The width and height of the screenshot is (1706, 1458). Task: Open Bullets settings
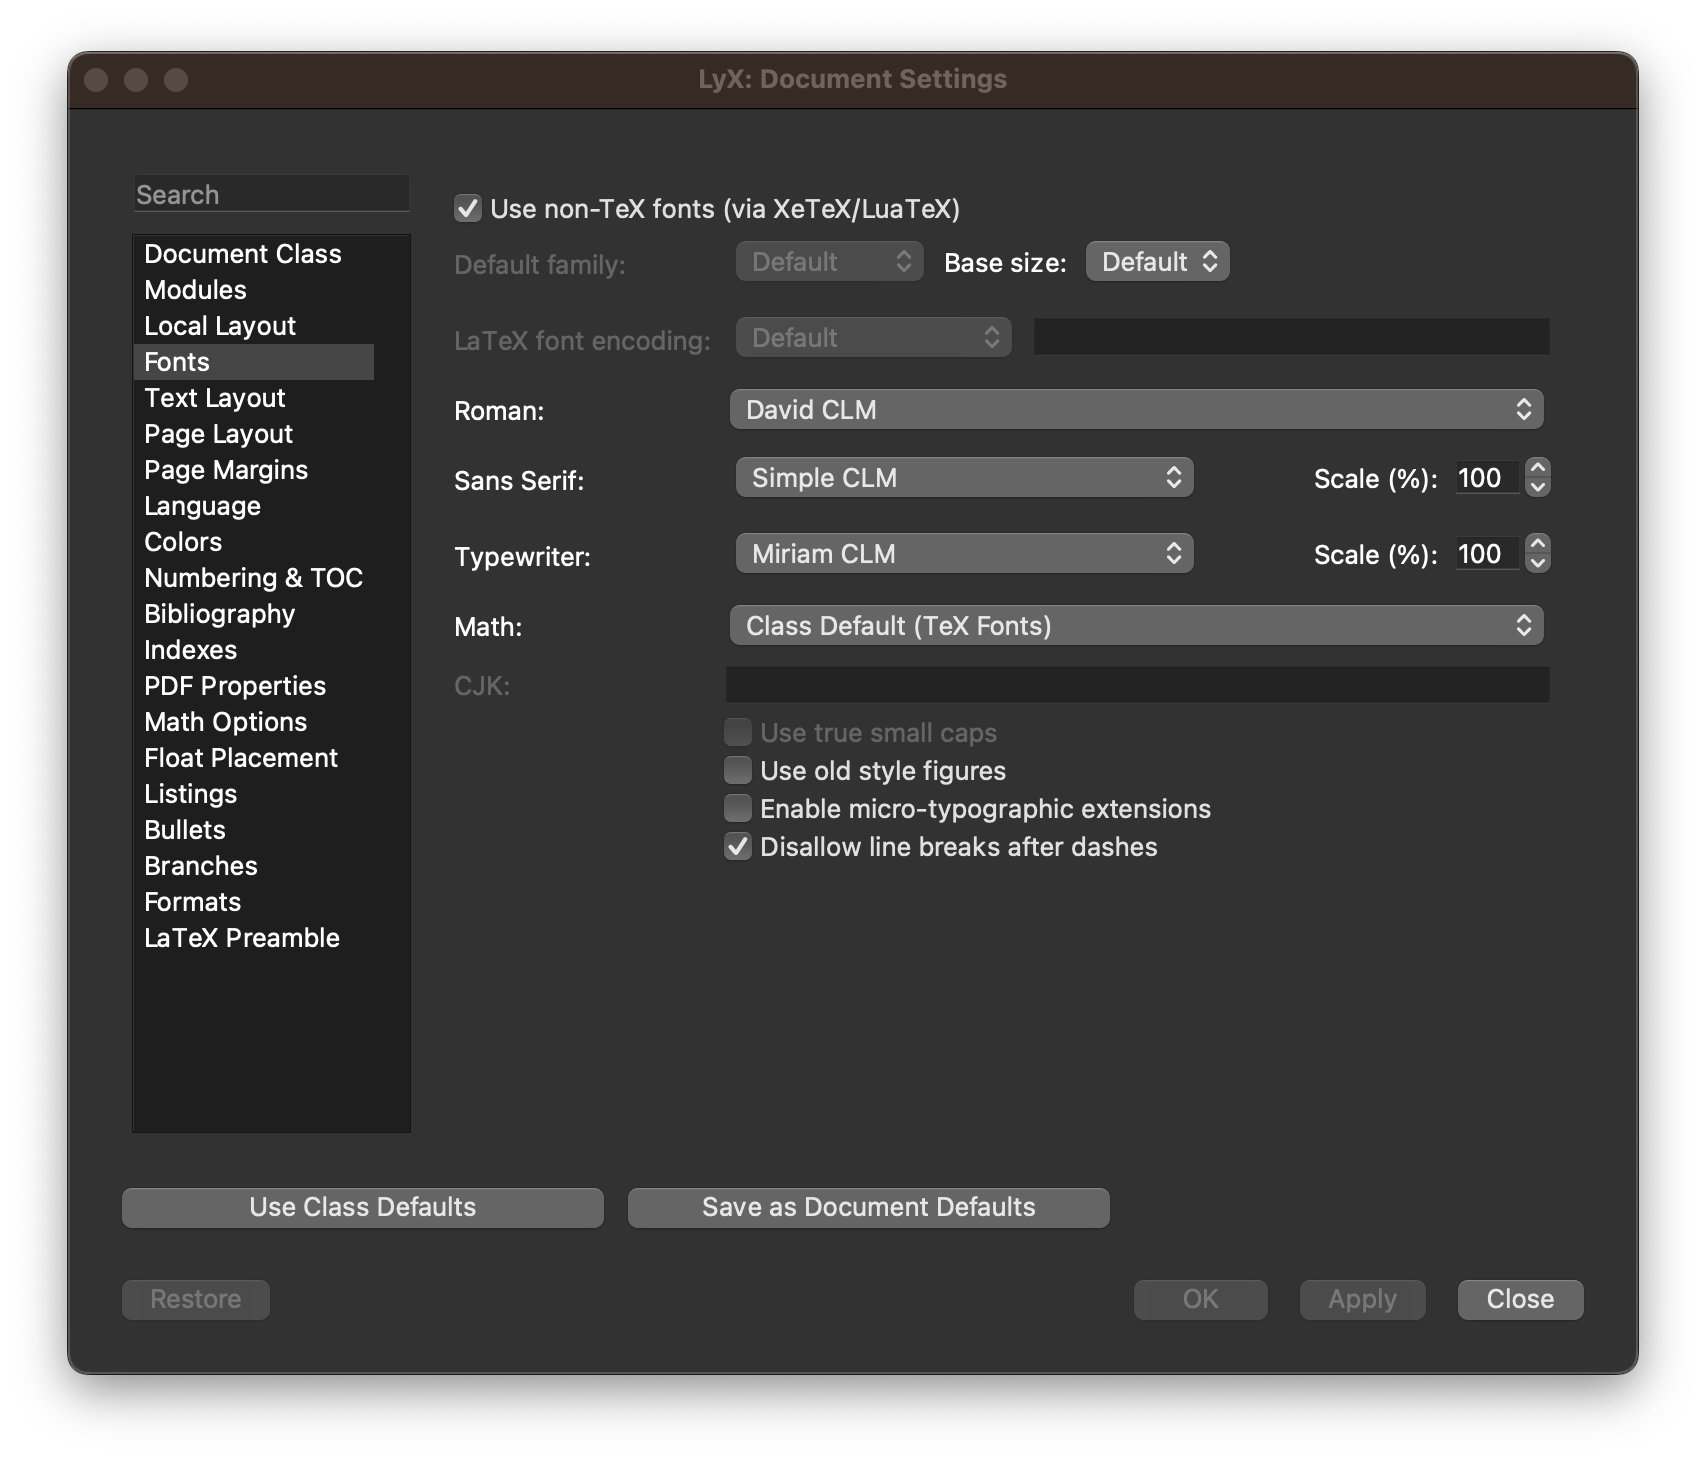click(x=254, y=830)
